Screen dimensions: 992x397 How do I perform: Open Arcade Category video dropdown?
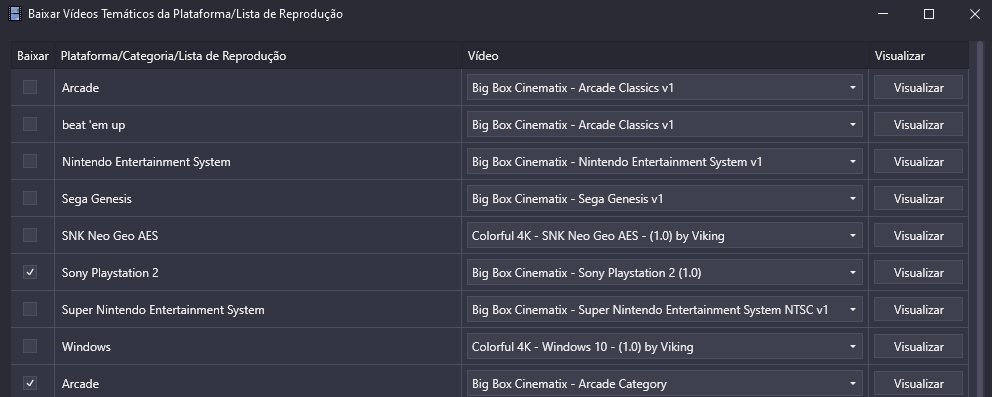[x=665, y=384]
